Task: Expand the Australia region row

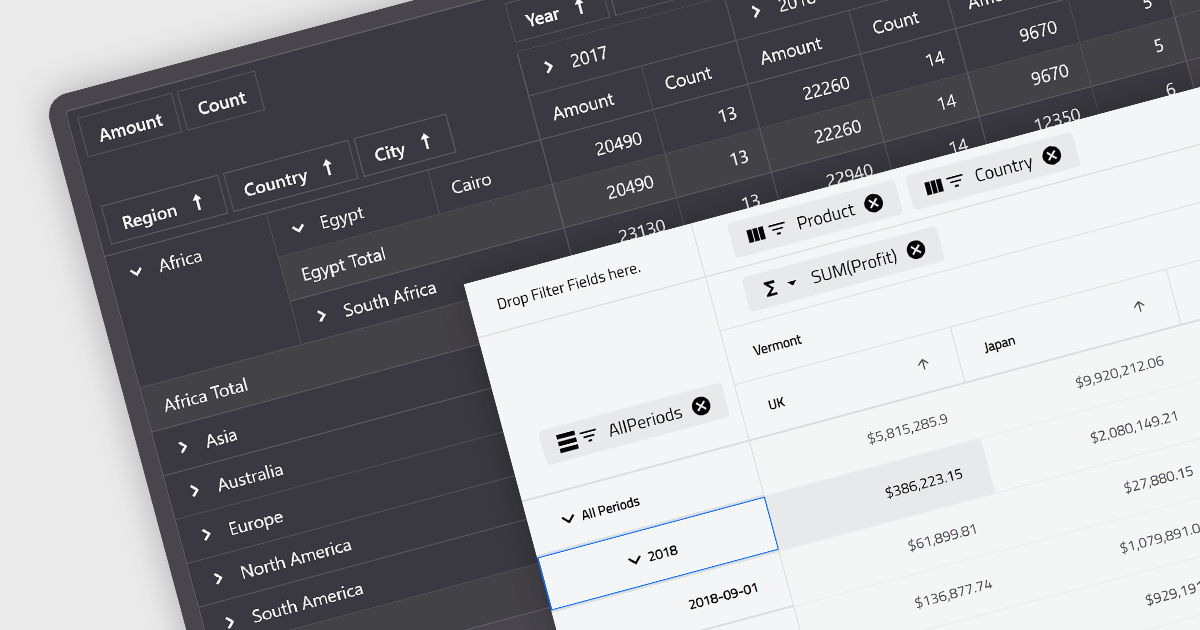Action: pos(195,490)
